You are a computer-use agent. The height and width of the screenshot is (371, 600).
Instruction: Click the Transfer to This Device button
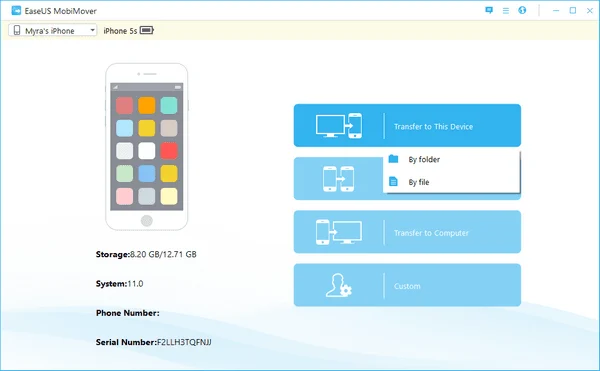(407, 125)
